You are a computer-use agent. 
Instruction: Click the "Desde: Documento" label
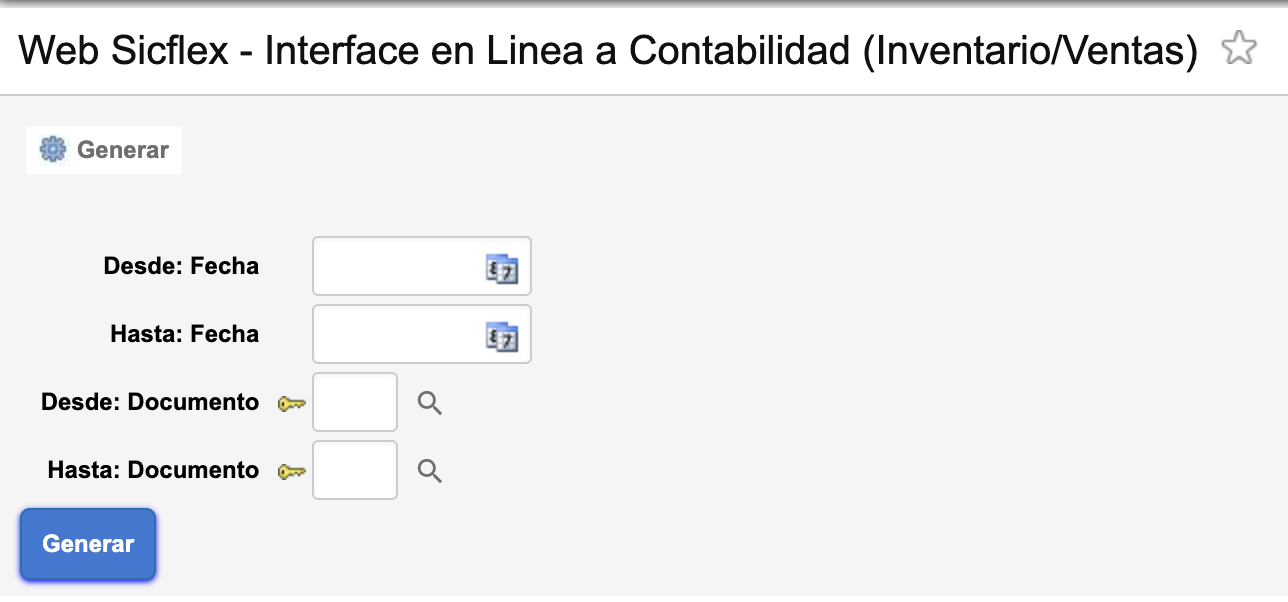[150, 403]
